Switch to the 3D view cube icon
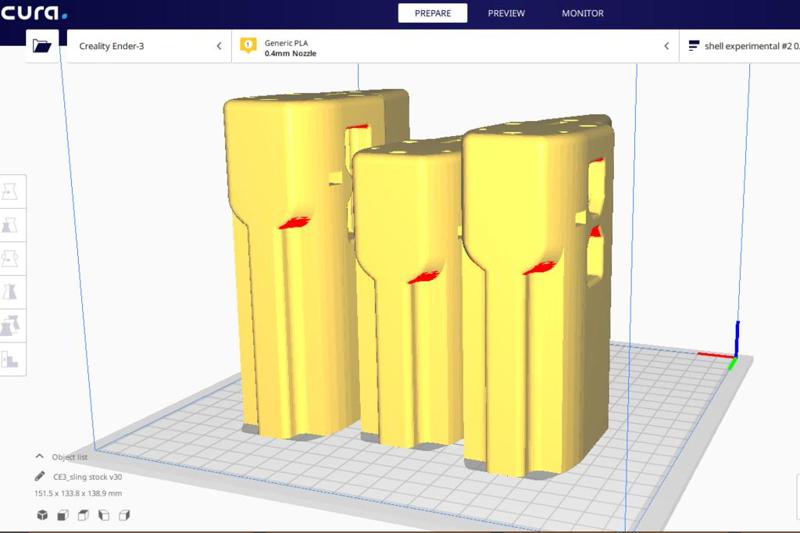This screenshot has height=533, width=800. [42, 515]
